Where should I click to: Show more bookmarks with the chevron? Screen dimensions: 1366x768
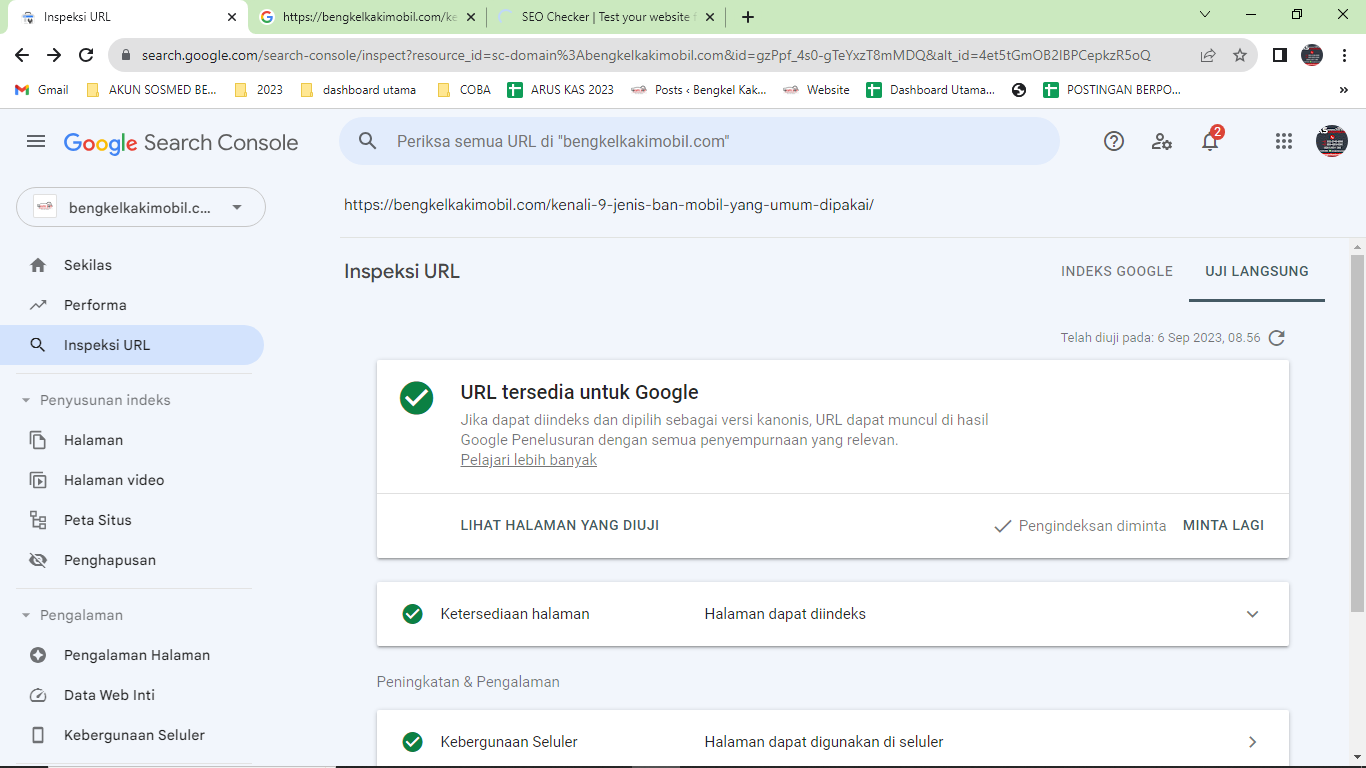point(1344,90)
